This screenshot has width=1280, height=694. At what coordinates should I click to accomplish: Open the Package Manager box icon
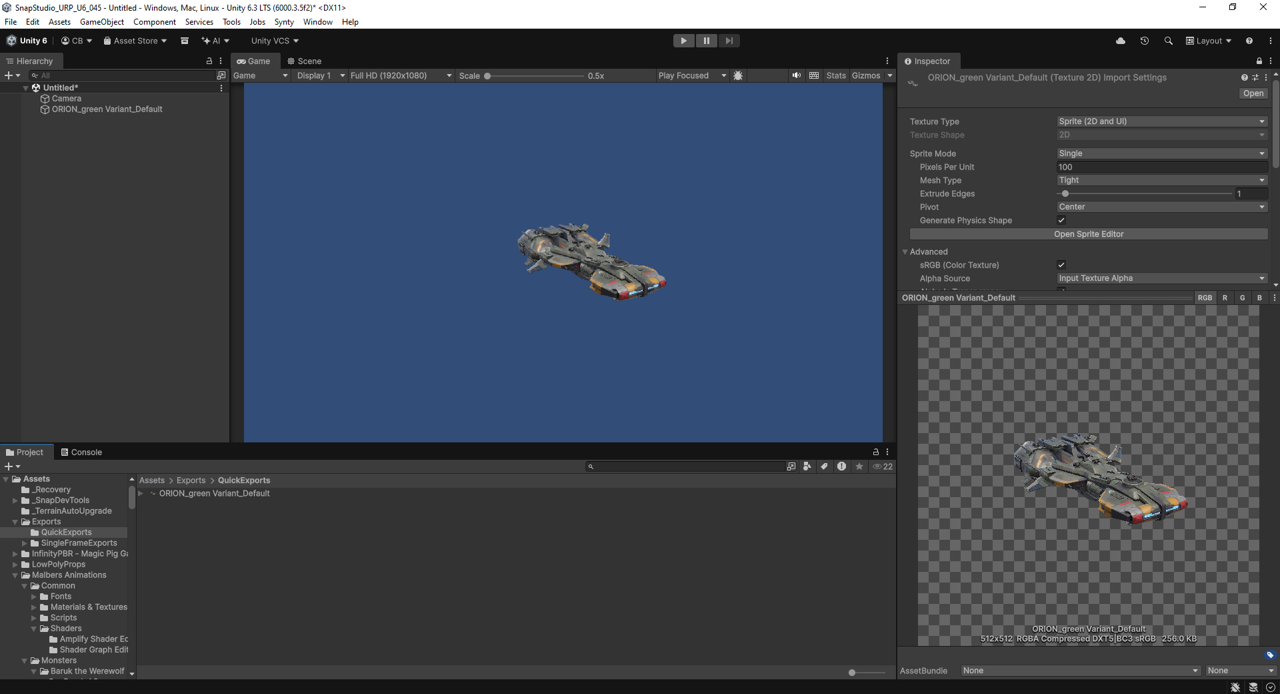184,41
